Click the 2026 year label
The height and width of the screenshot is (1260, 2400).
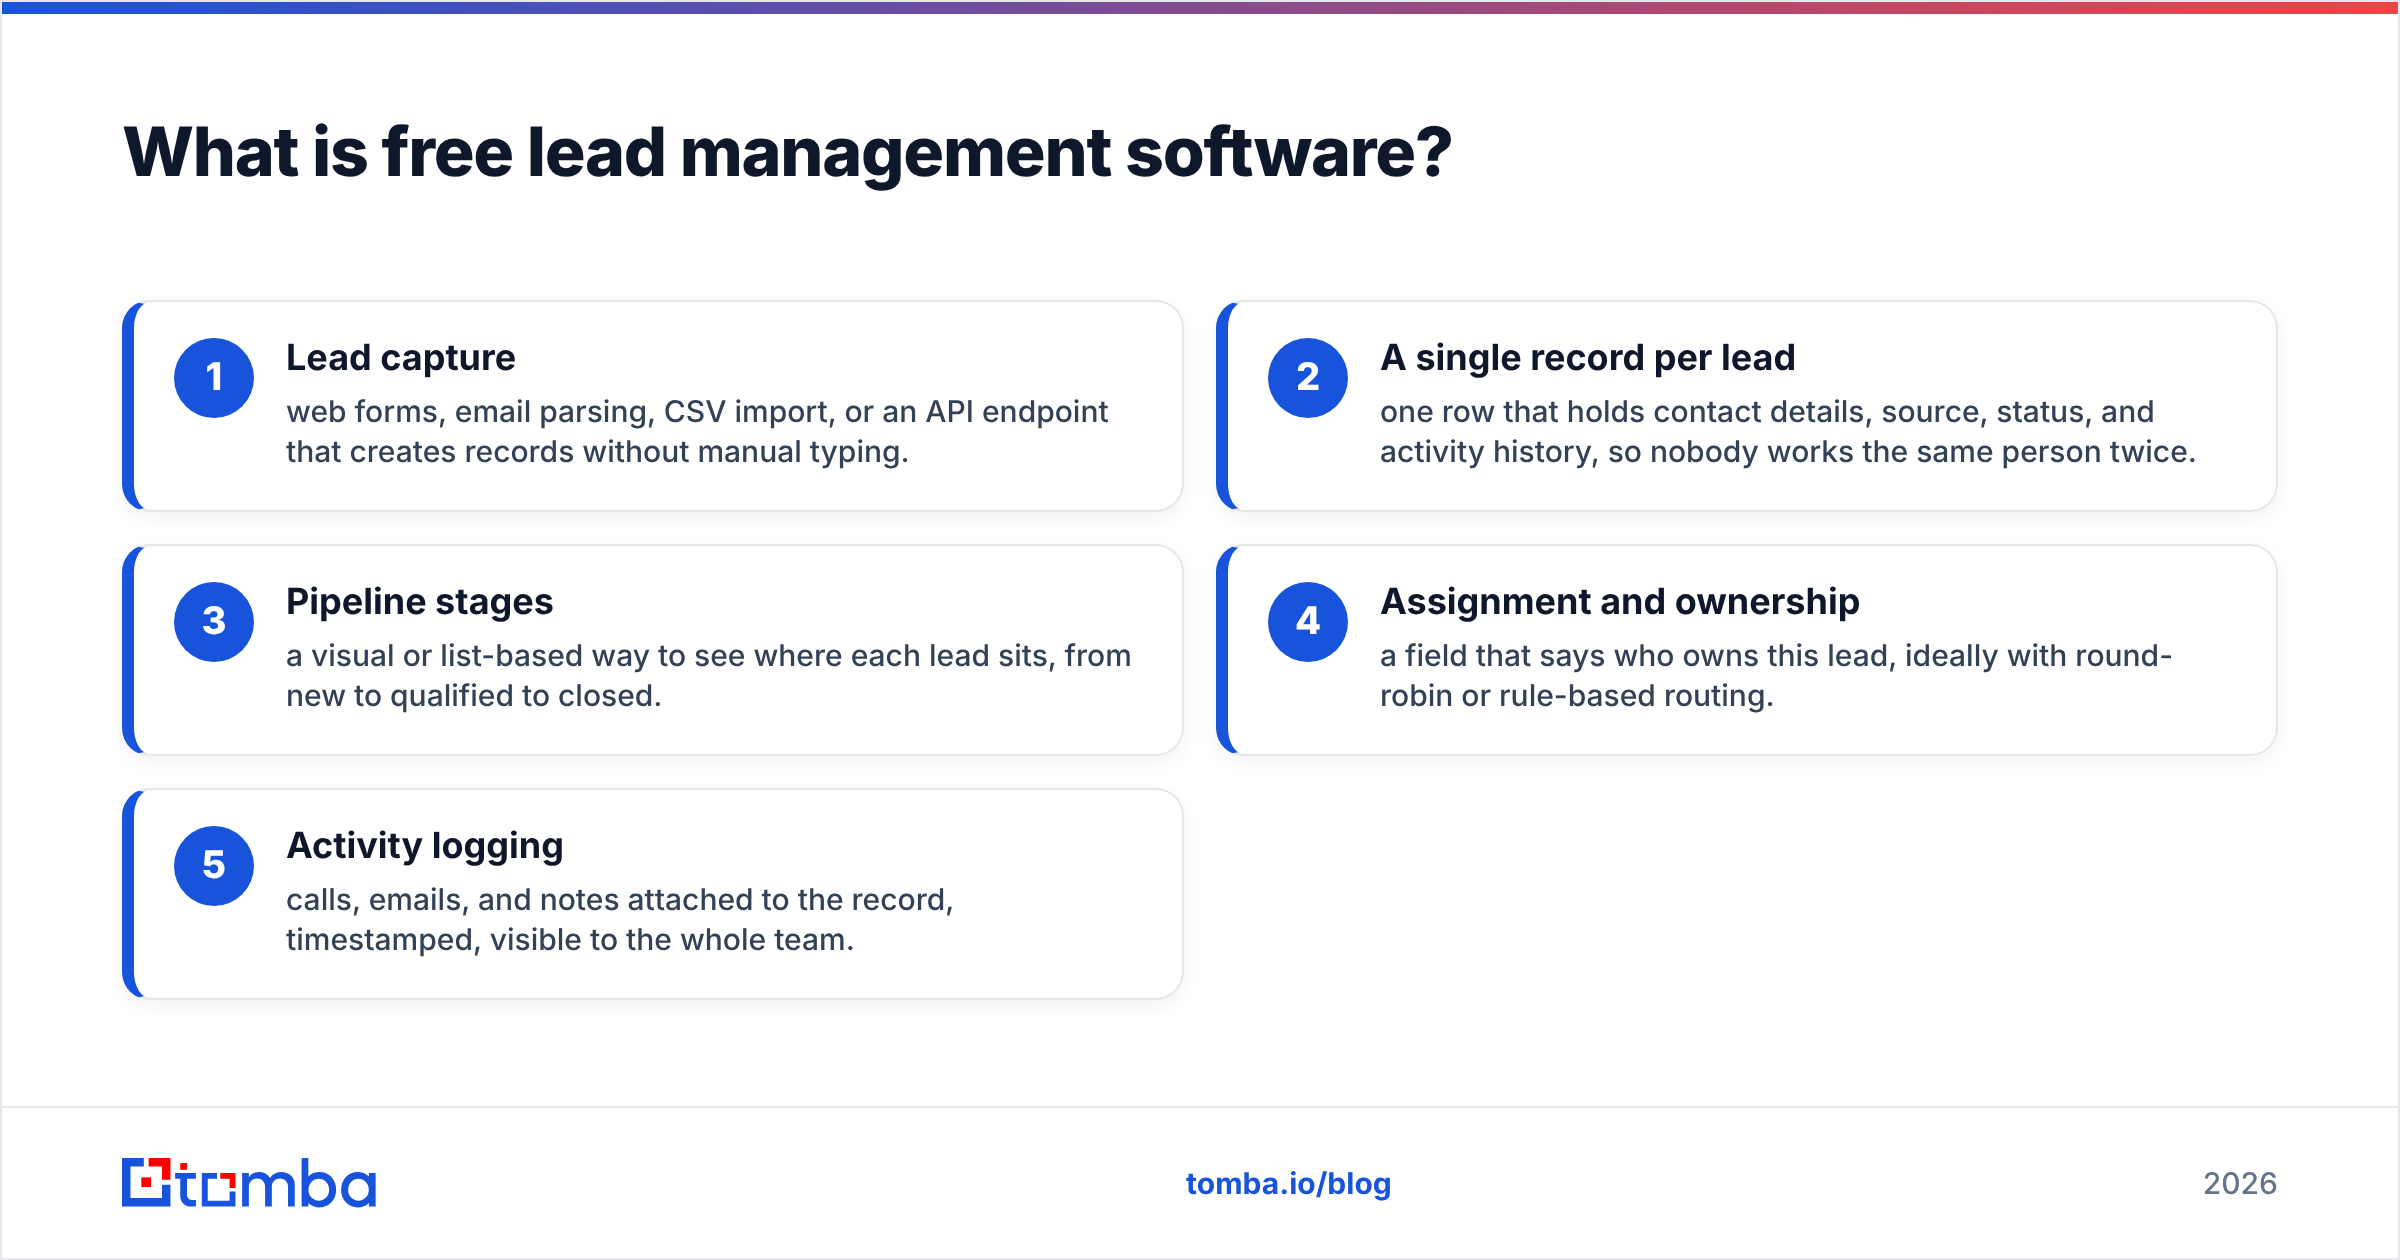tap(2240, 1184)
